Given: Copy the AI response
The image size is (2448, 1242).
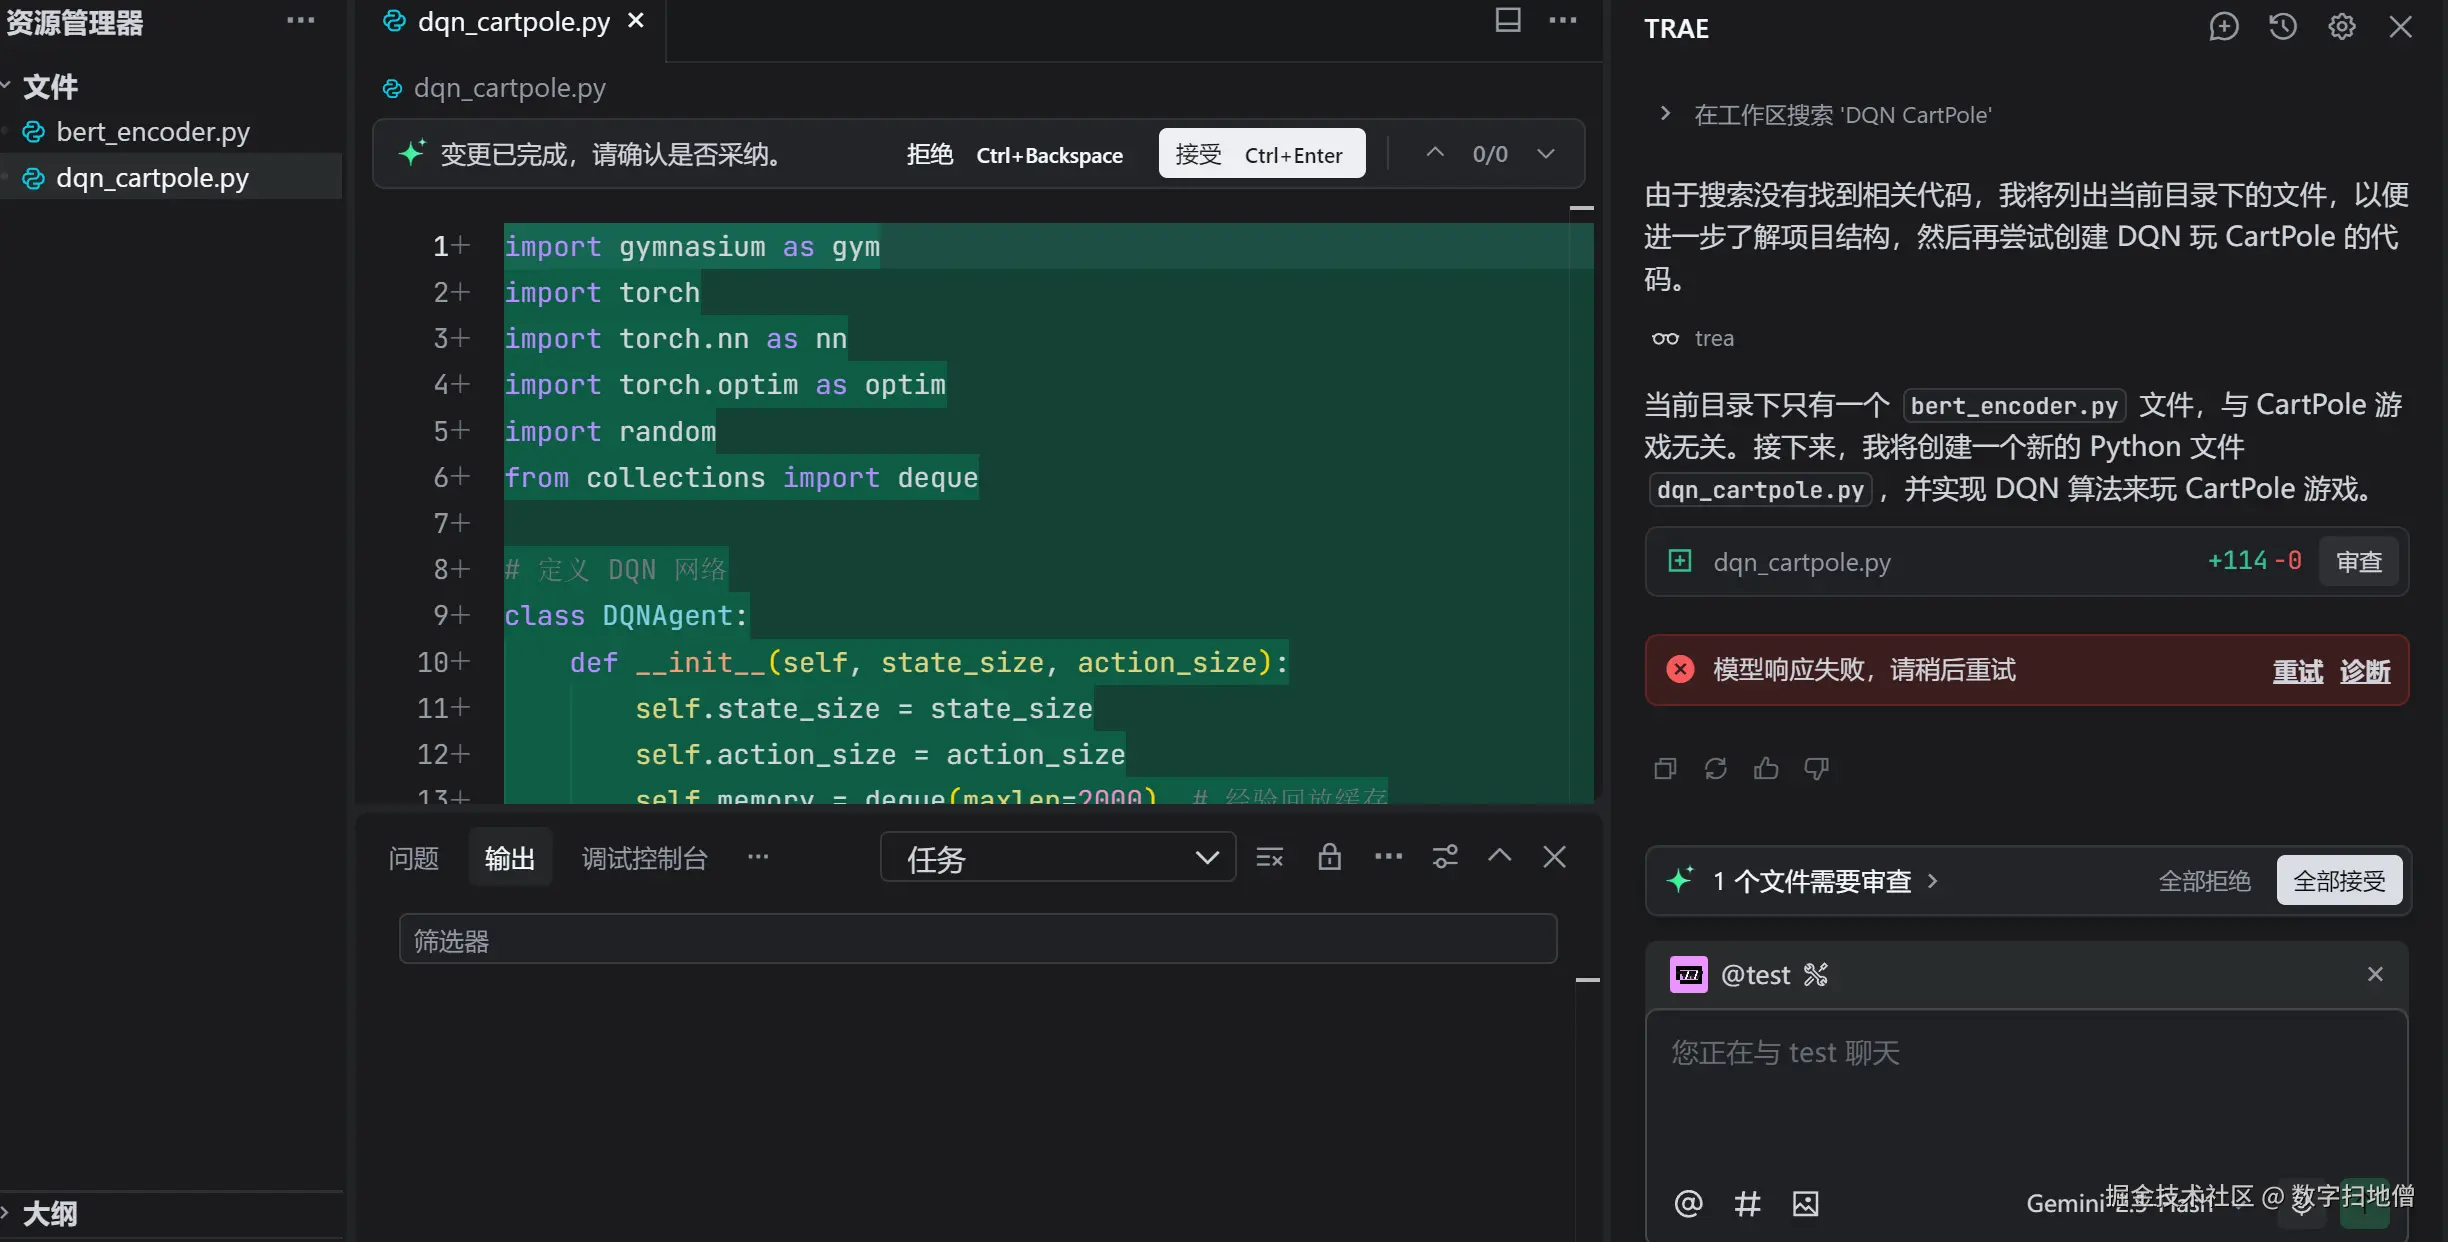Looking at the screenshot, I should pos(1665,768).
